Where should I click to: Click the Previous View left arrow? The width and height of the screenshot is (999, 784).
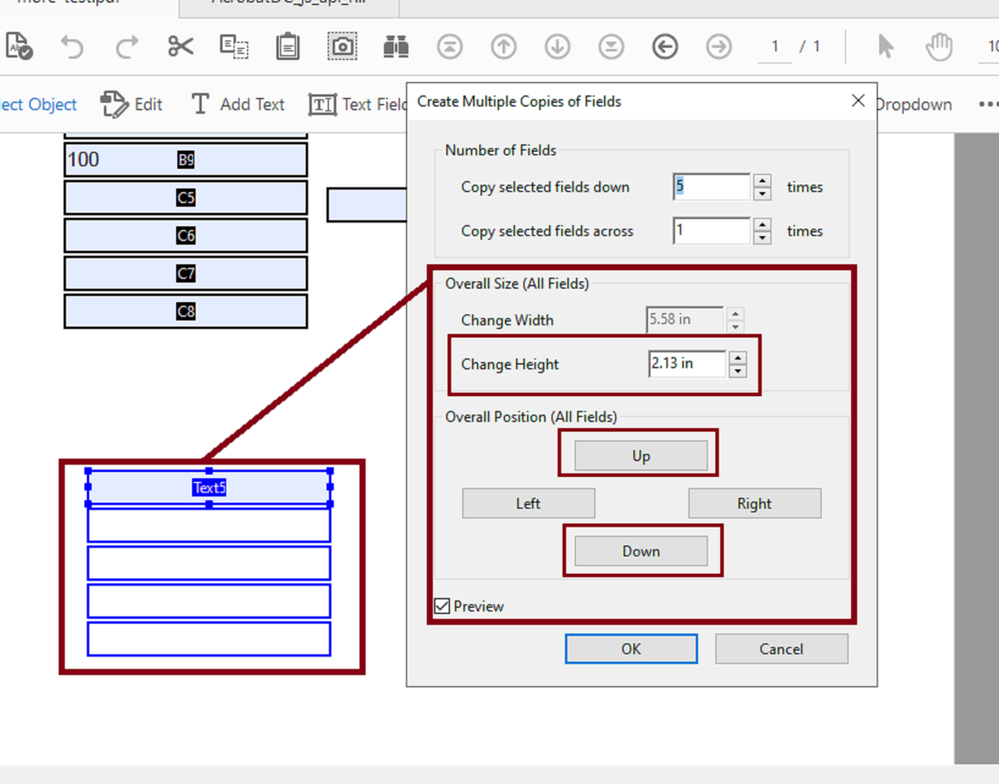(x=665, y=47)
